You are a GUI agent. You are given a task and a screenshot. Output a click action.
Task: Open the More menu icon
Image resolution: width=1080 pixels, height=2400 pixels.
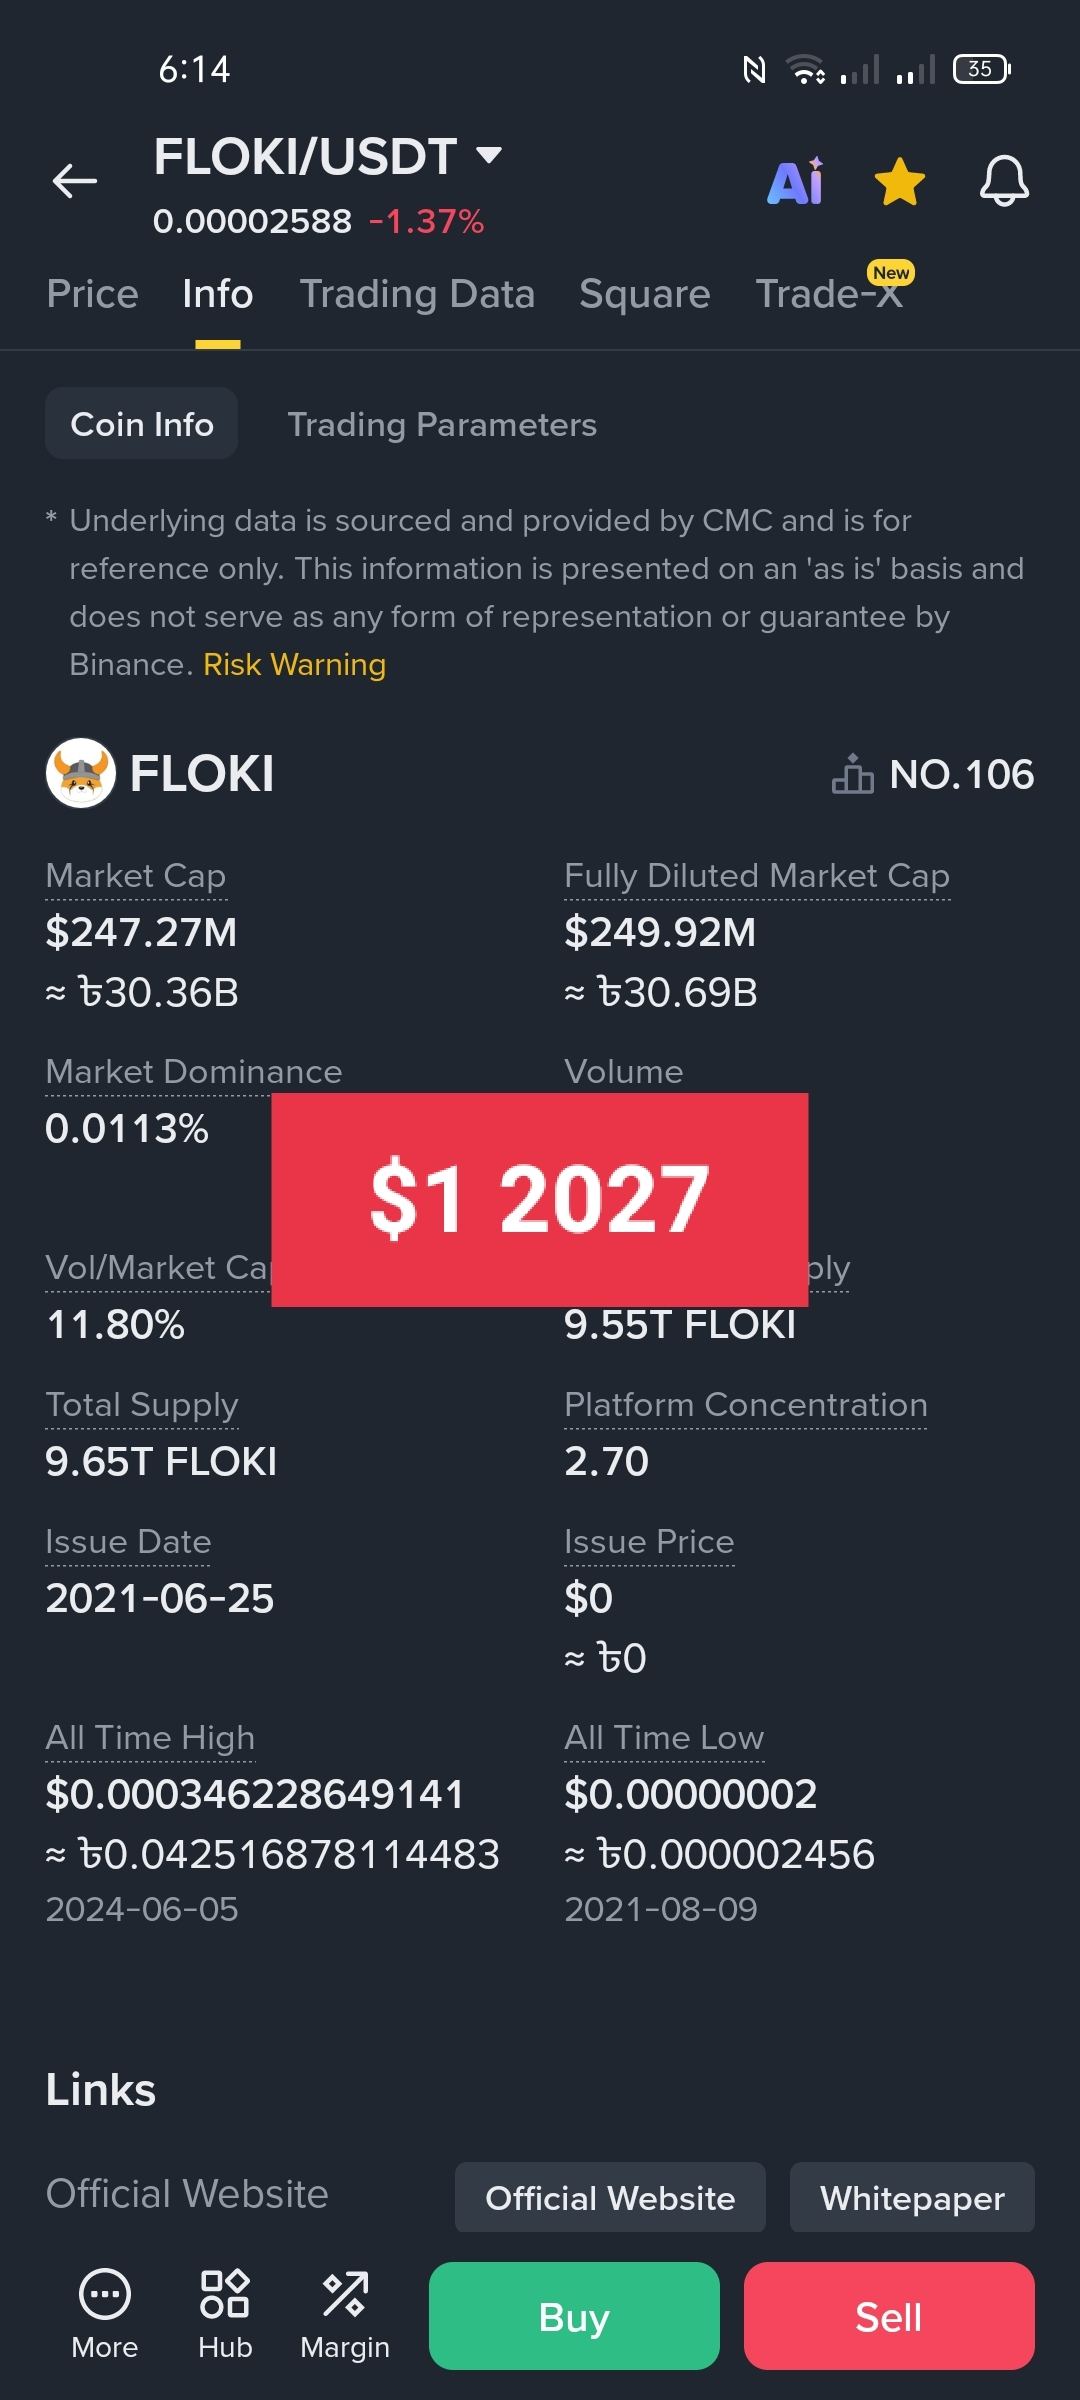[105, 2294]
